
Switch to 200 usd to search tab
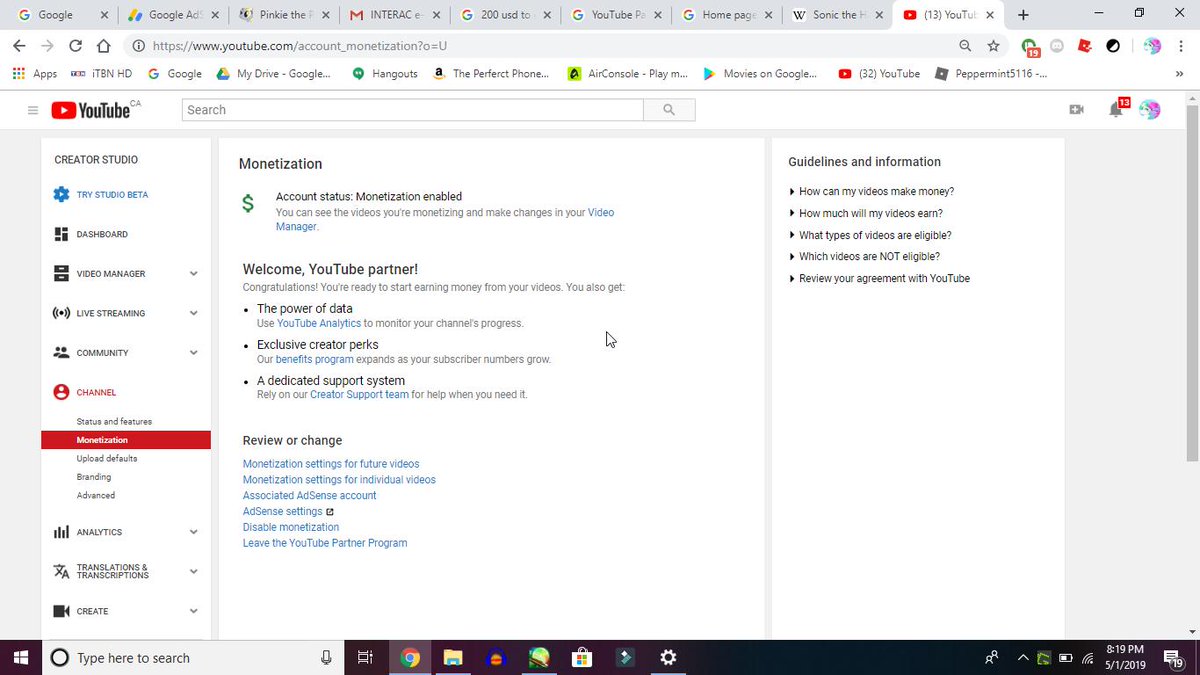(505, 15)
